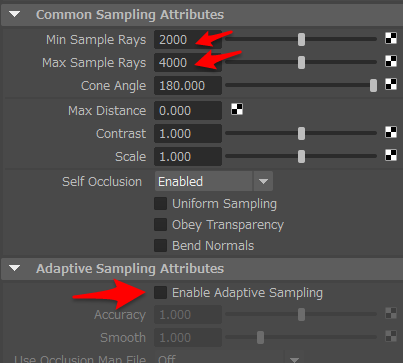Click the Max Distance value field
403x363 pixels.
tap(188, 111)
